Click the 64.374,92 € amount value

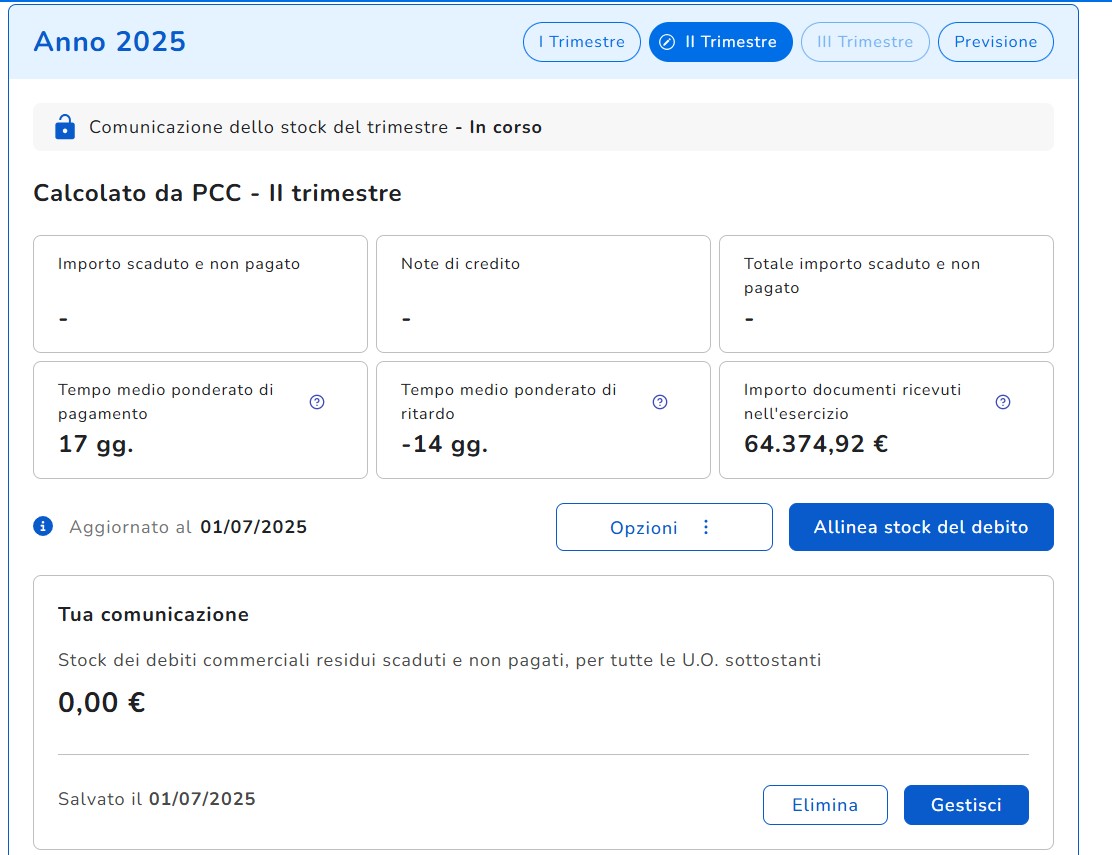tap(816, 444)
